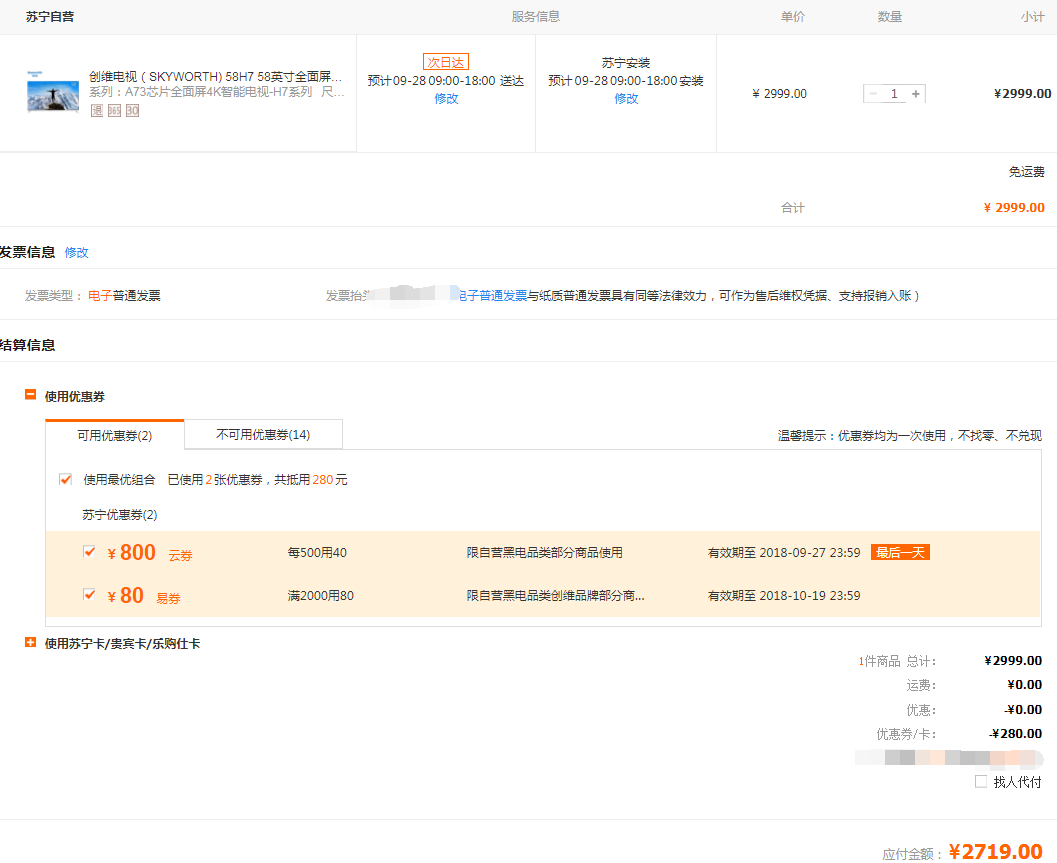Open the Skyworth TV product thumbnail

(x=53, y=91)
